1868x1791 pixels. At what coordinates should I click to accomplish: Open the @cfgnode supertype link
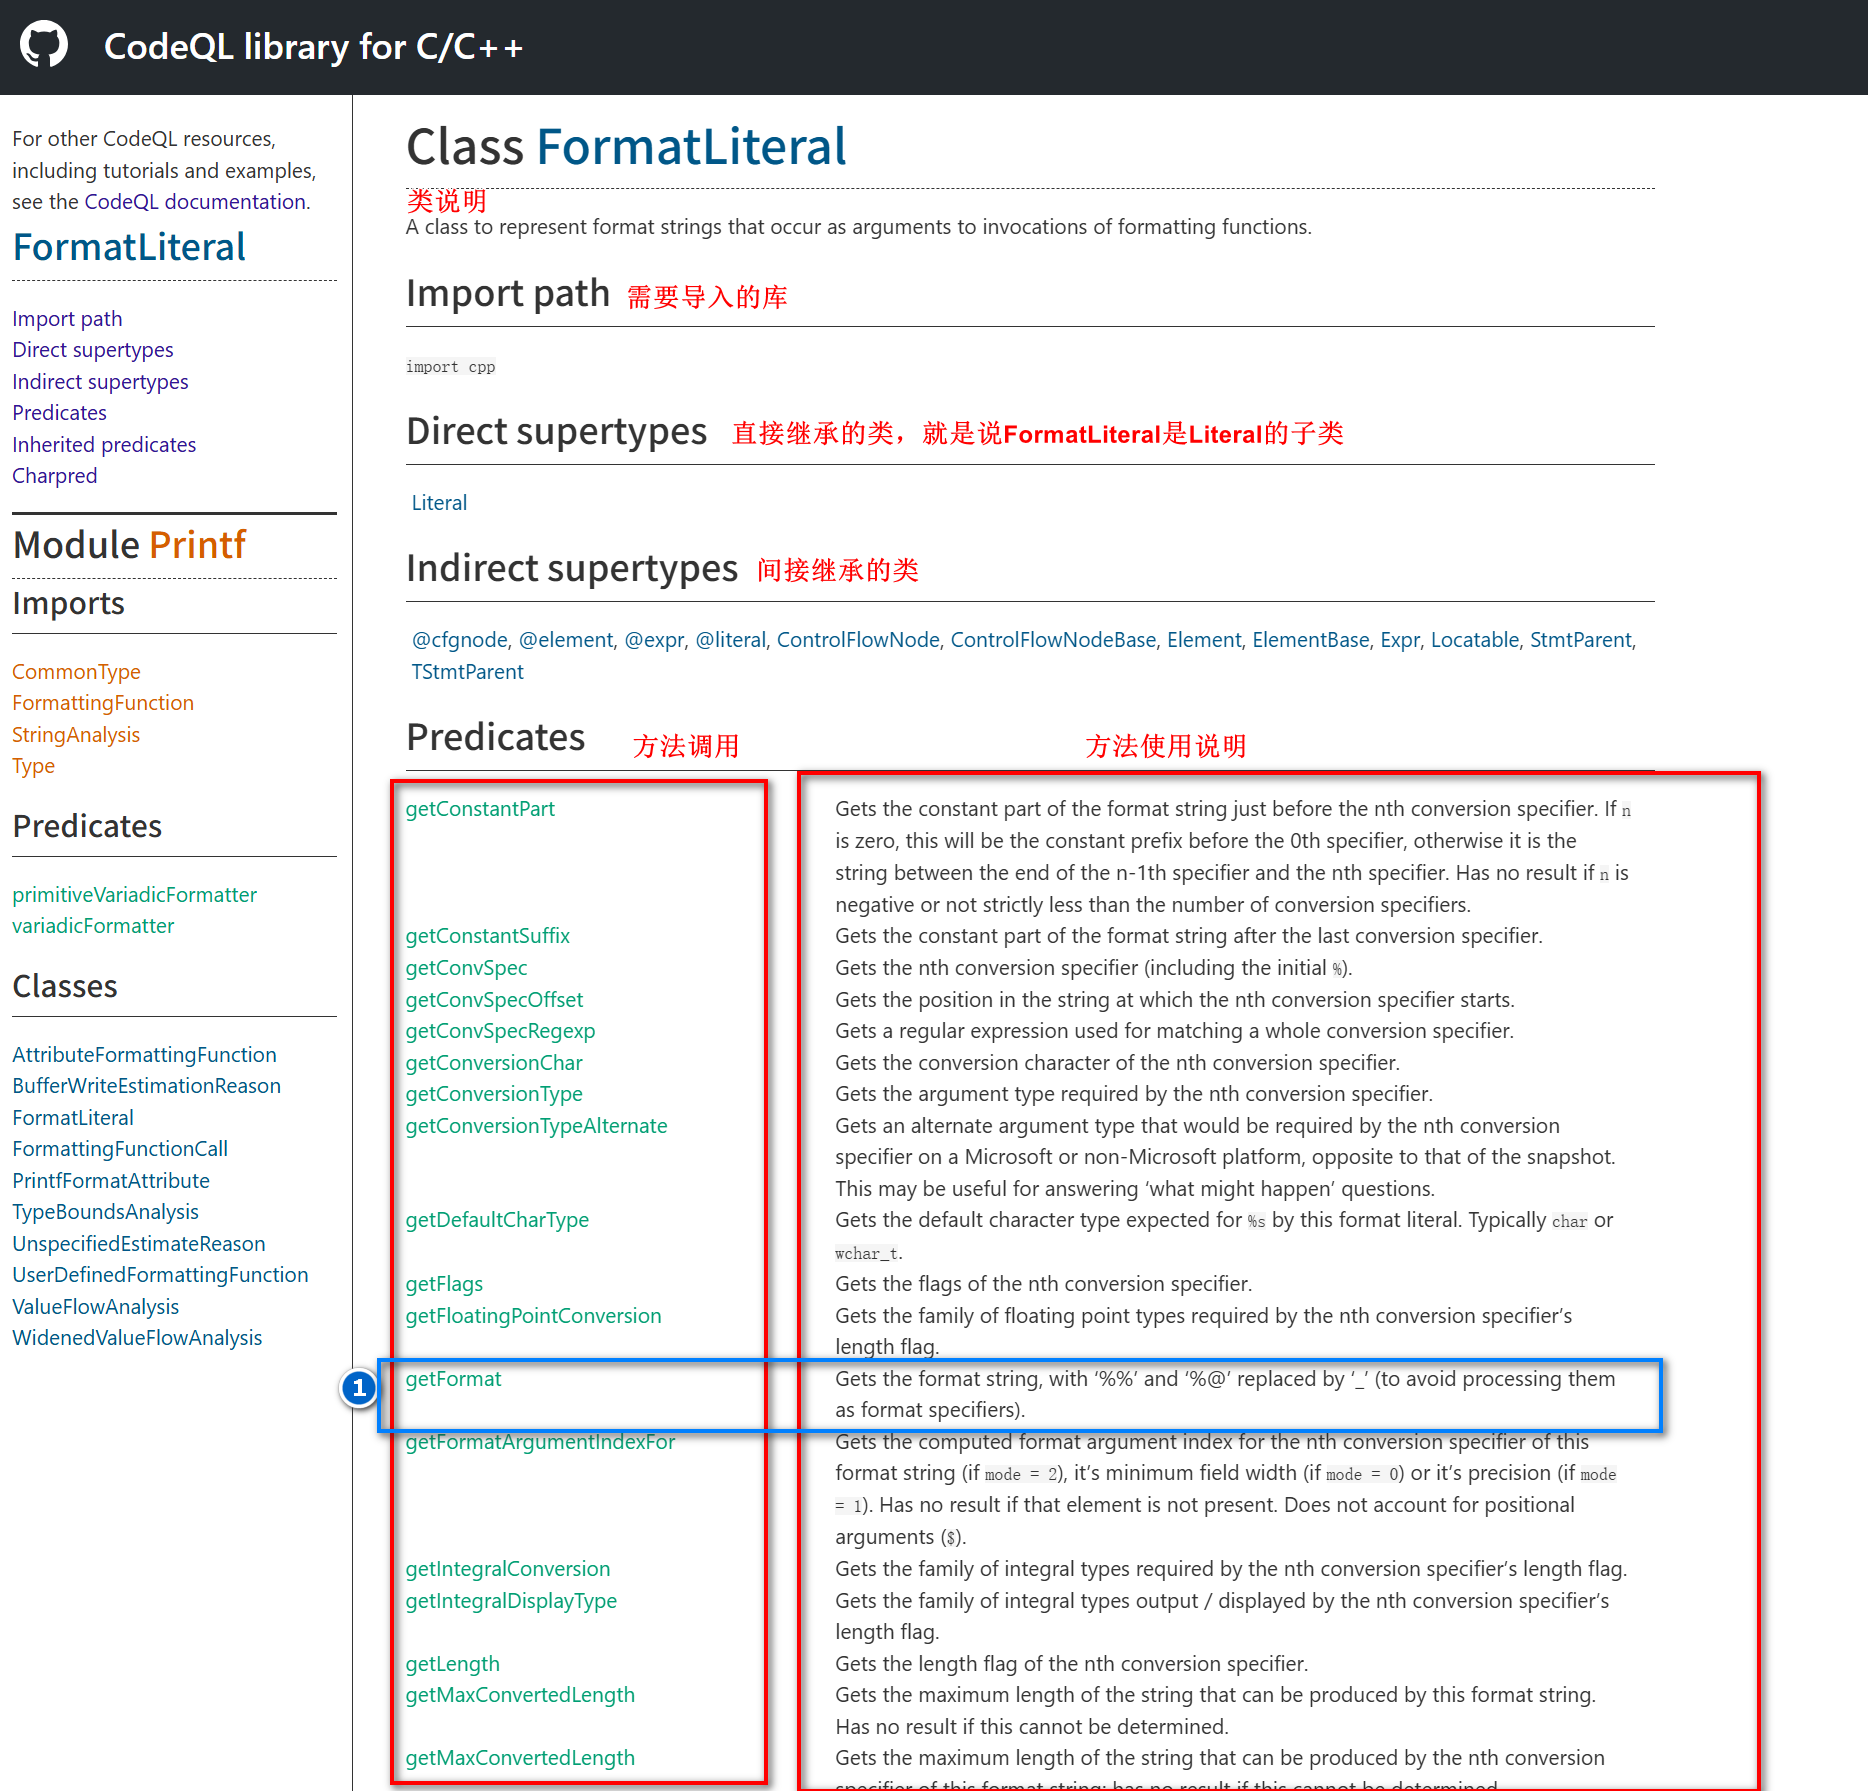(x=460, y=640)
